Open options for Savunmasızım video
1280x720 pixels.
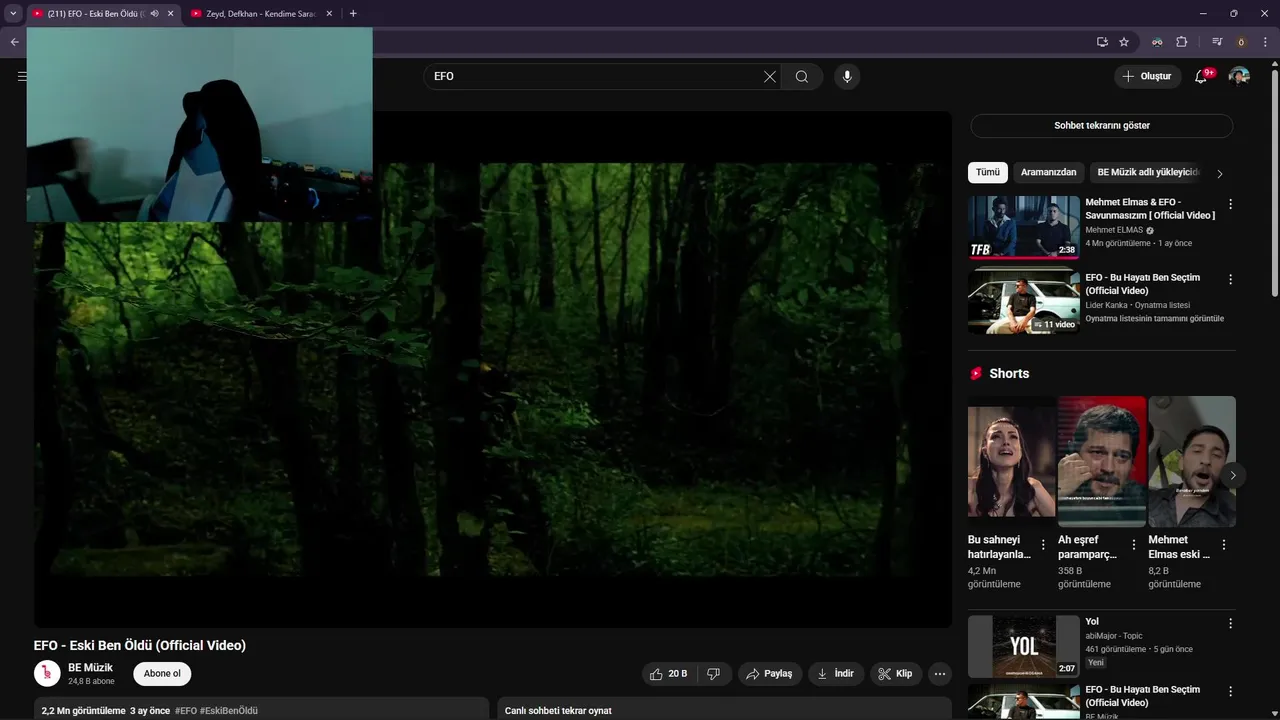click(1230, 204)
